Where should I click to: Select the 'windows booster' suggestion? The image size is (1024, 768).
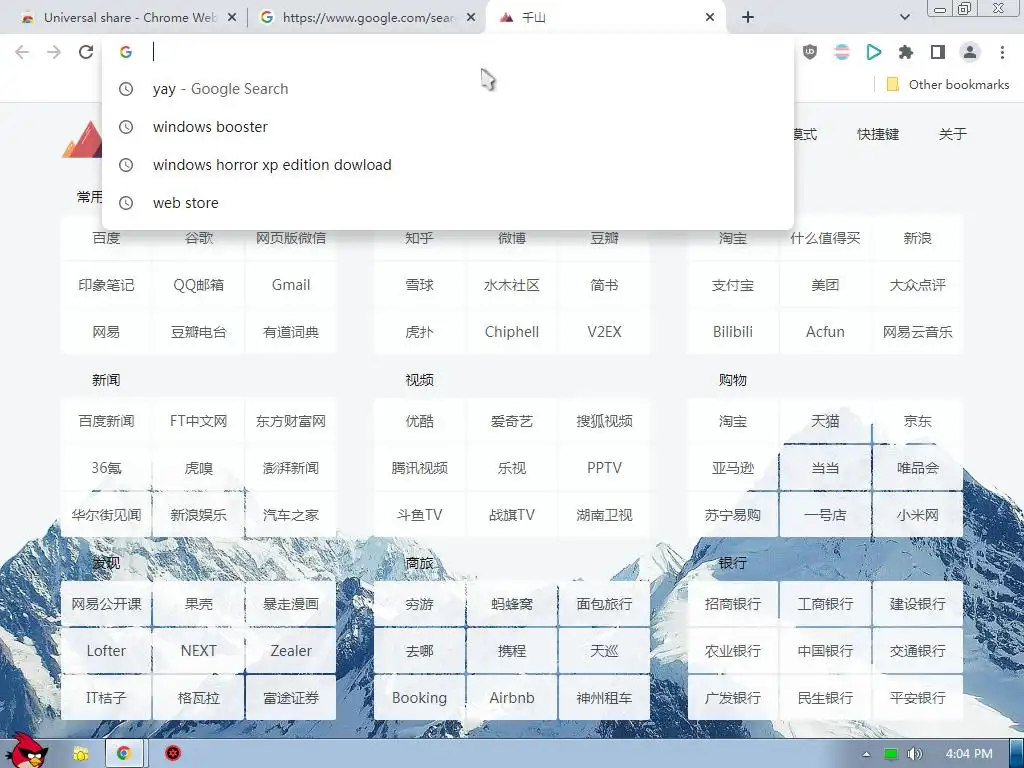click(448, 127)
